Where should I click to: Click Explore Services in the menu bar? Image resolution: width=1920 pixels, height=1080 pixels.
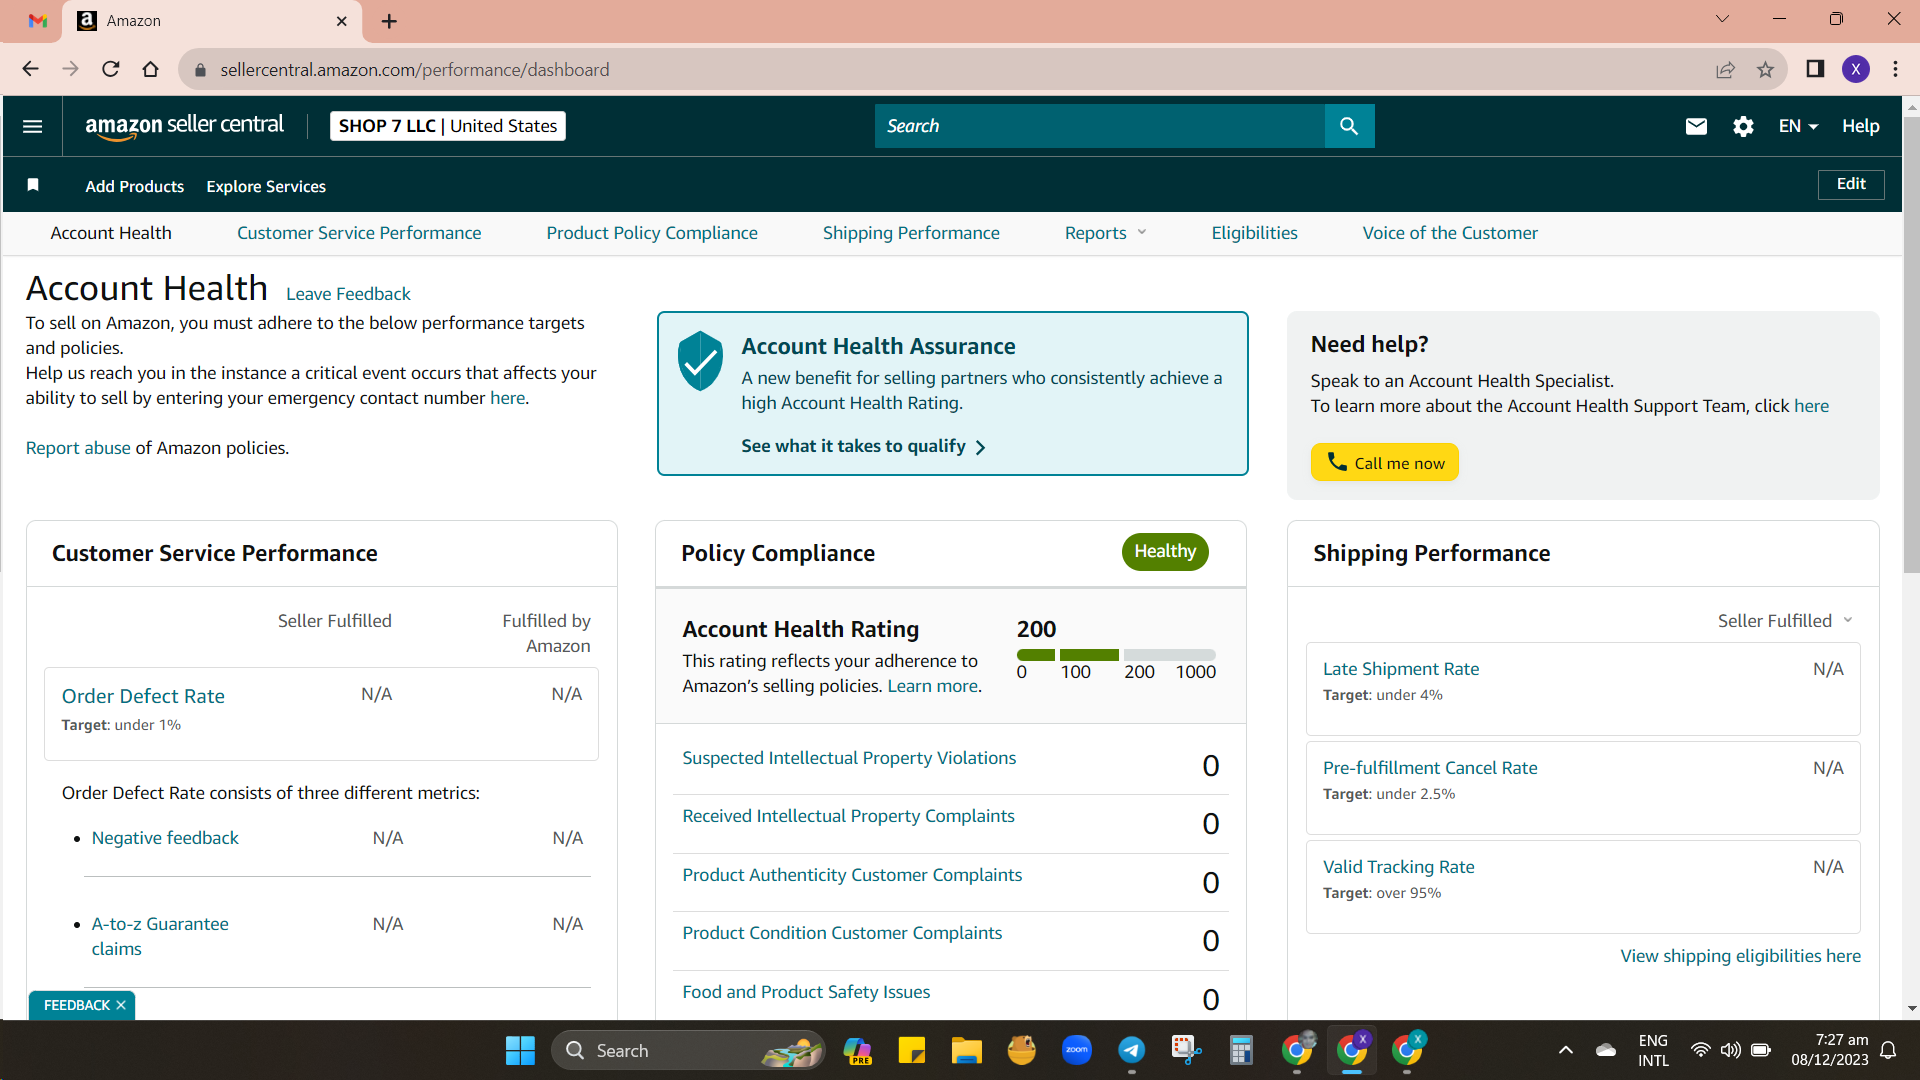click(x=266, y=186)
